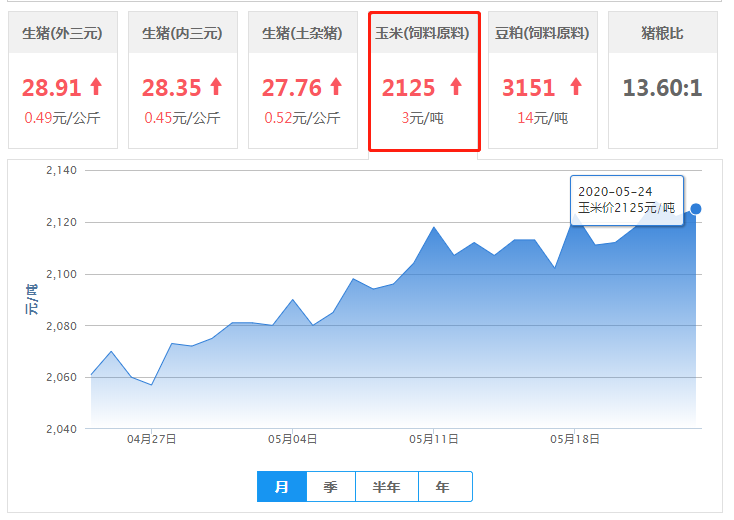Choose the 生猪(土杂猪) card header
The height and width of the screenshot is (520, 734).
tap(302, 33)
